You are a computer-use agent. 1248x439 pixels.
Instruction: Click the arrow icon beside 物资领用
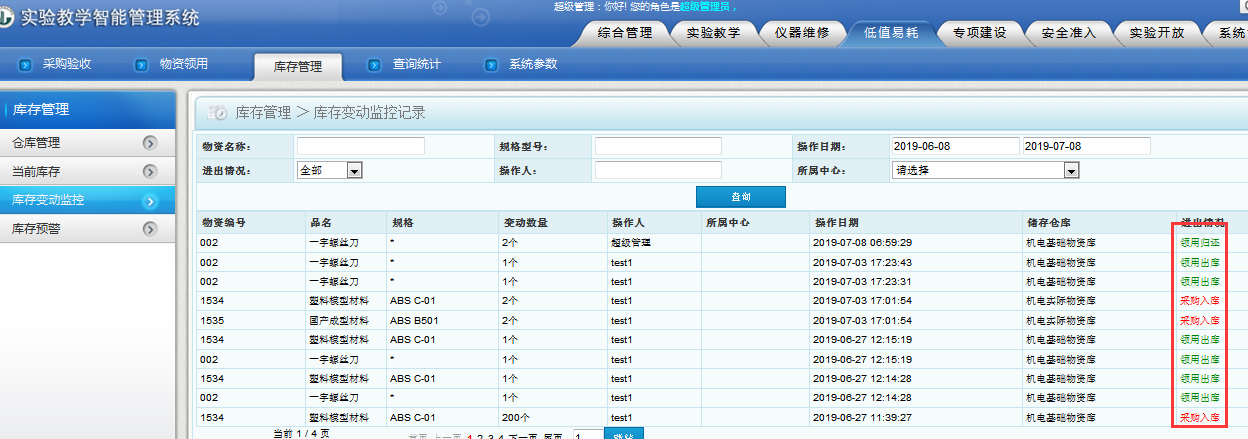click(142, 65)
